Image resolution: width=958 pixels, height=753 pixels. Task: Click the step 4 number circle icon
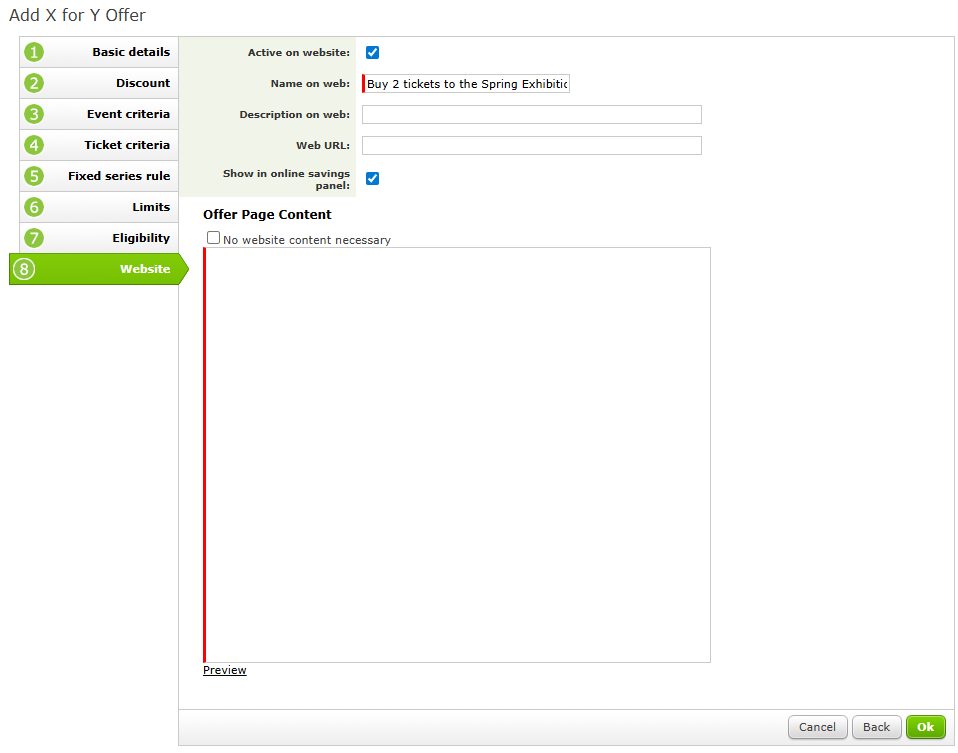[x=34, y=145]
